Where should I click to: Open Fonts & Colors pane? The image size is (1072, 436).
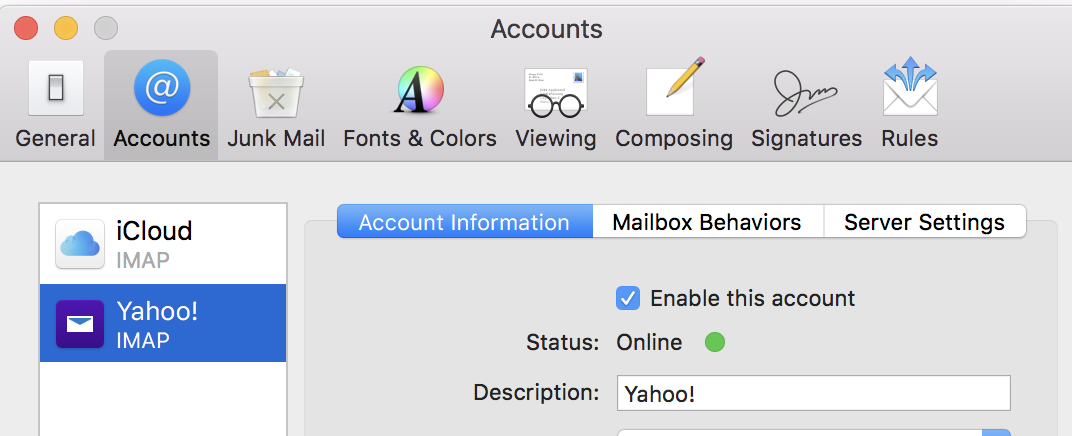pos(420,104)
